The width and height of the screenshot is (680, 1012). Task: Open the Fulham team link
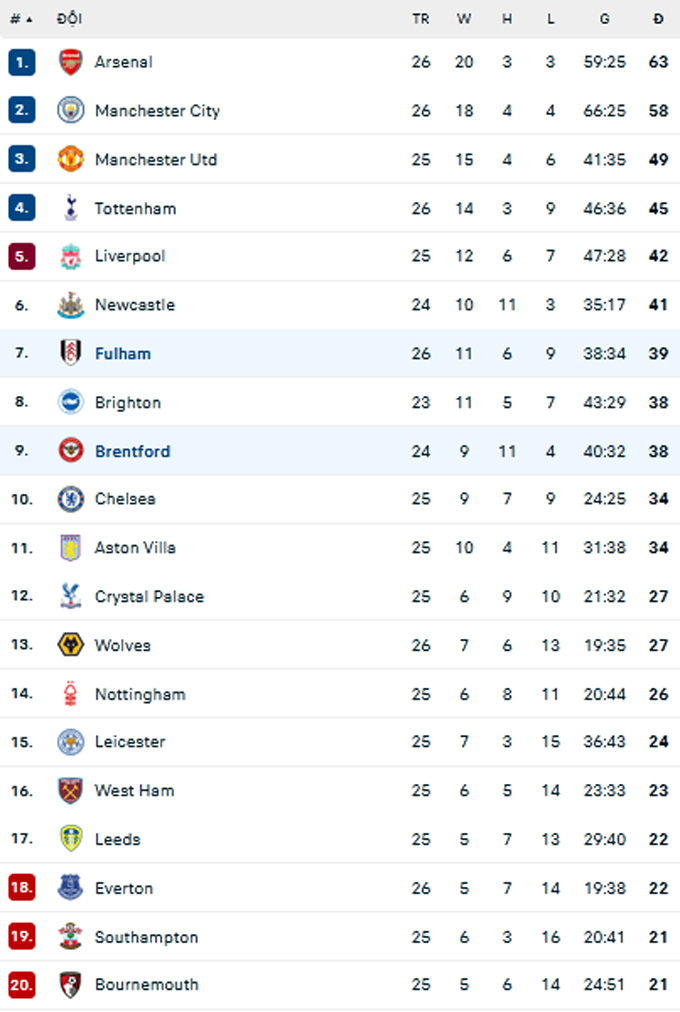coord(123,354)
